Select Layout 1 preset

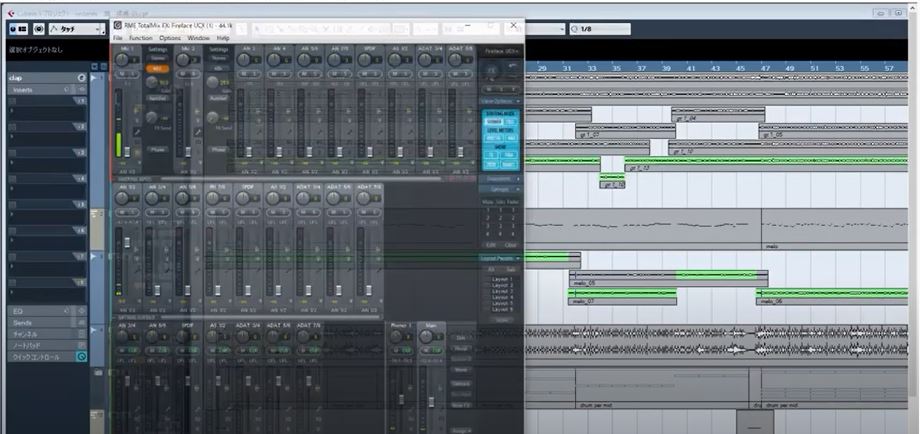tap(503, 280)
